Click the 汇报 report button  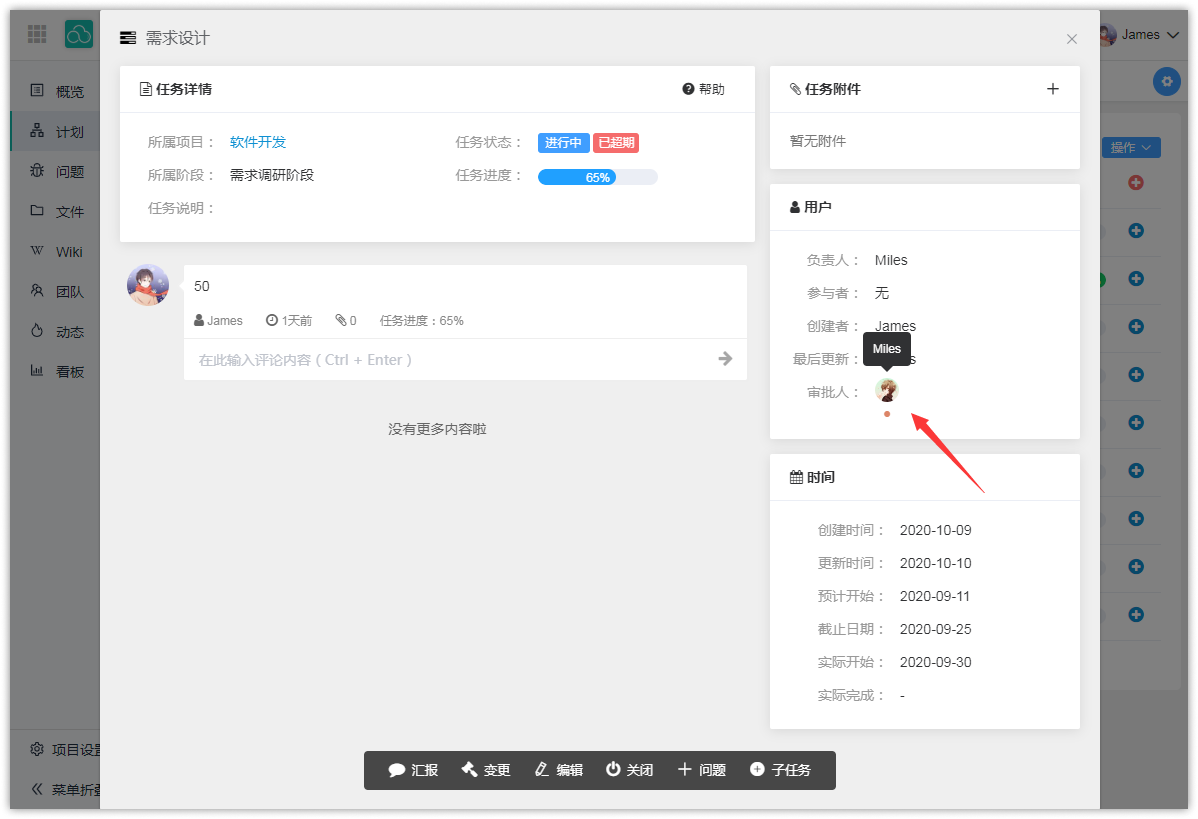pyautogui.click(x=413, y=770)
